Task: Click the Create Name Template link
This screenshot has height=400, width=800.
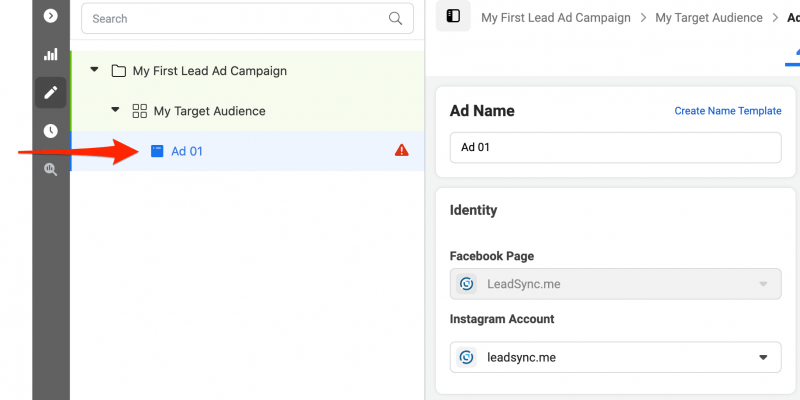Action: click(728, 111)
